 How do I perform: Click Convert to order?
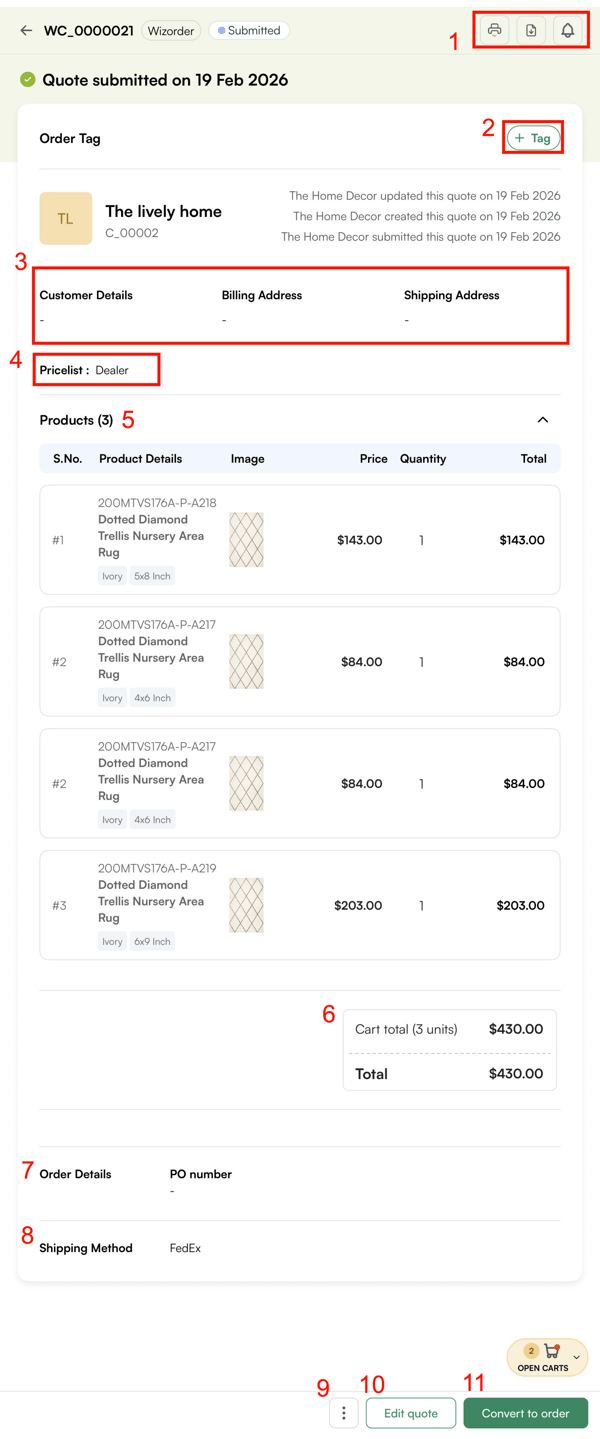(525, 1413)
